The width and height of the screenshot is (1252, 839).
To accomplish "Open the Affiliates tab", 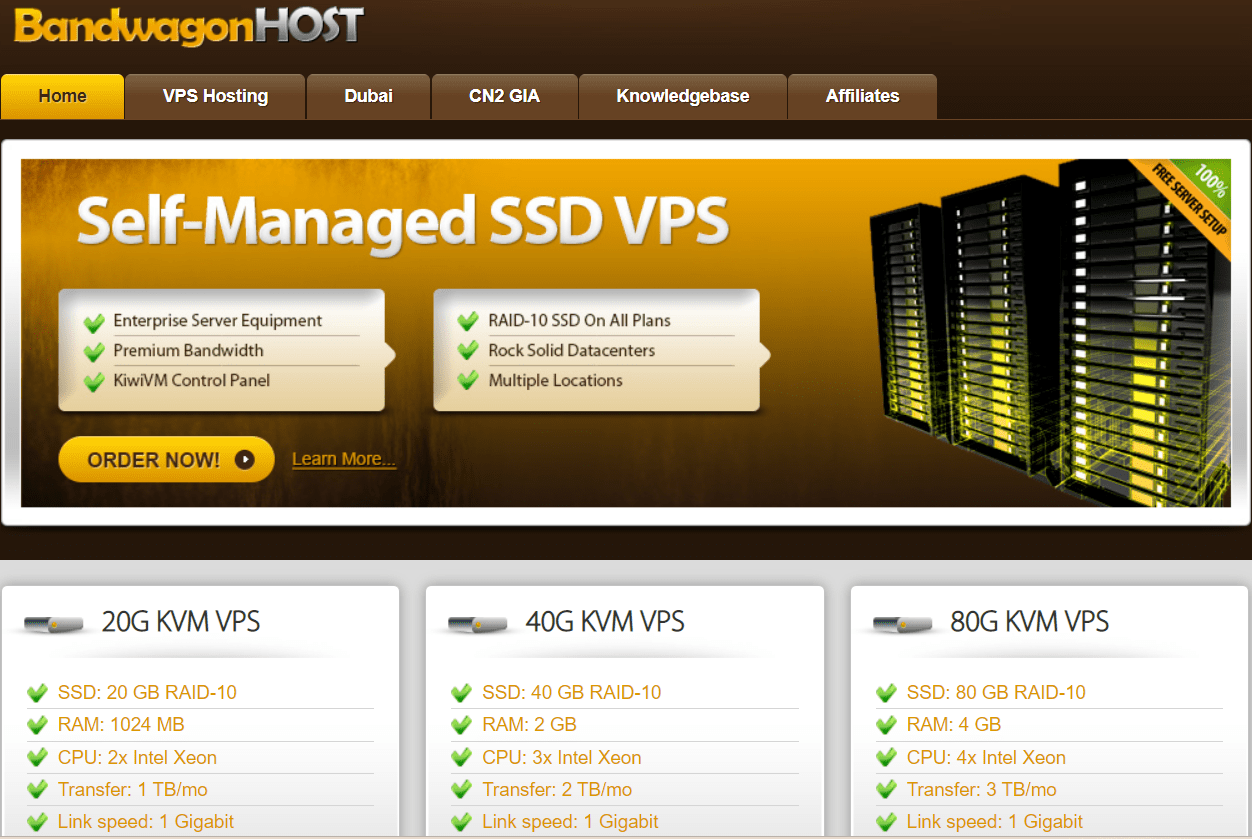I will click(862, 96).
